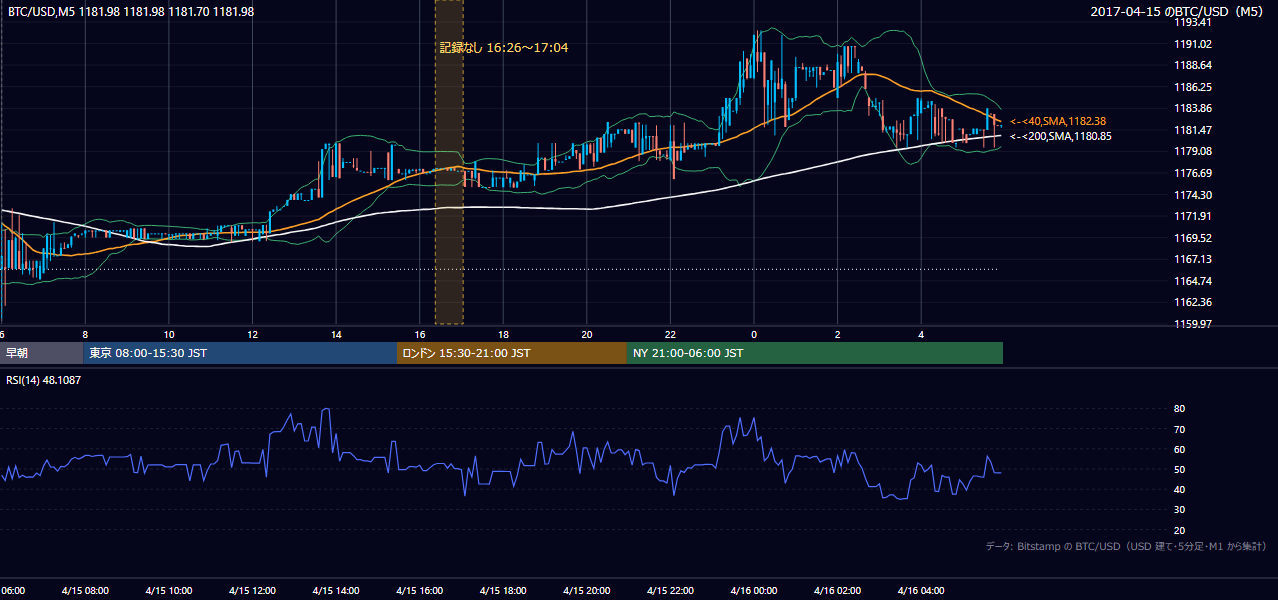Click price axis value 1181.47
The width and height of the screenshot is (1278, 600).
(x=1193, y=130)
